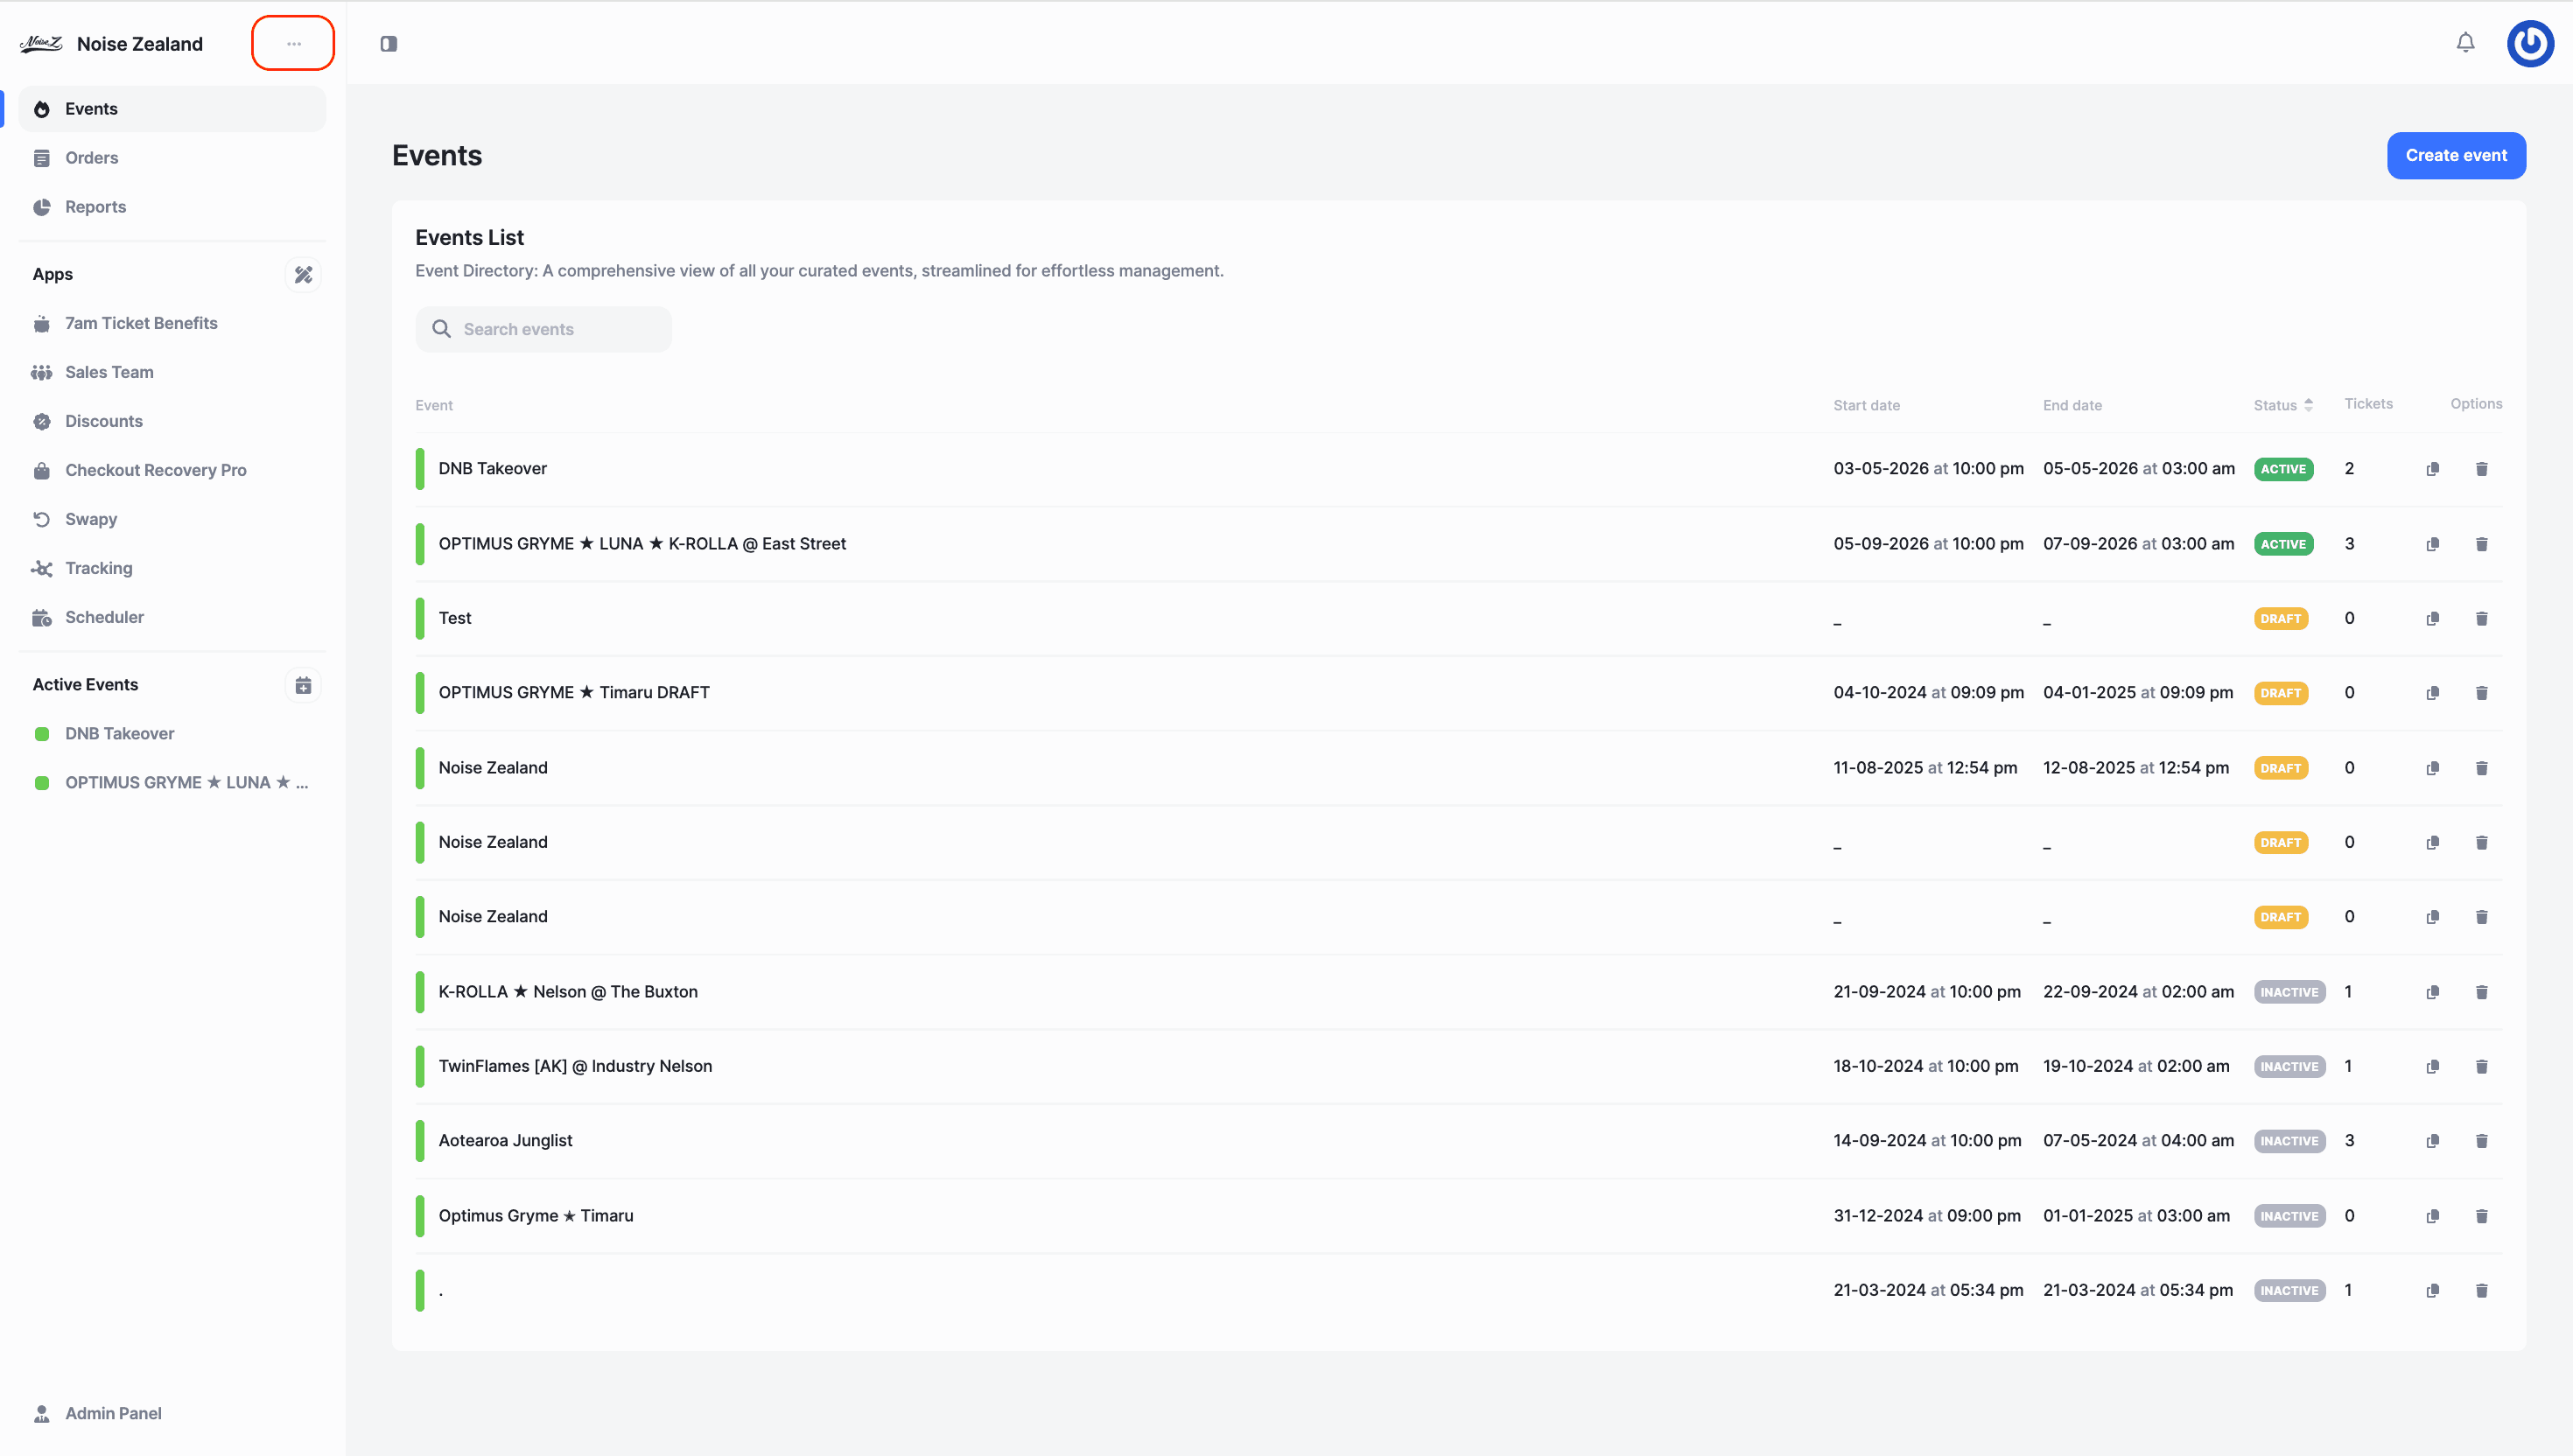
Task: Click the manage Apps icon beside Apps heading
Action: [x=303, y=274]
